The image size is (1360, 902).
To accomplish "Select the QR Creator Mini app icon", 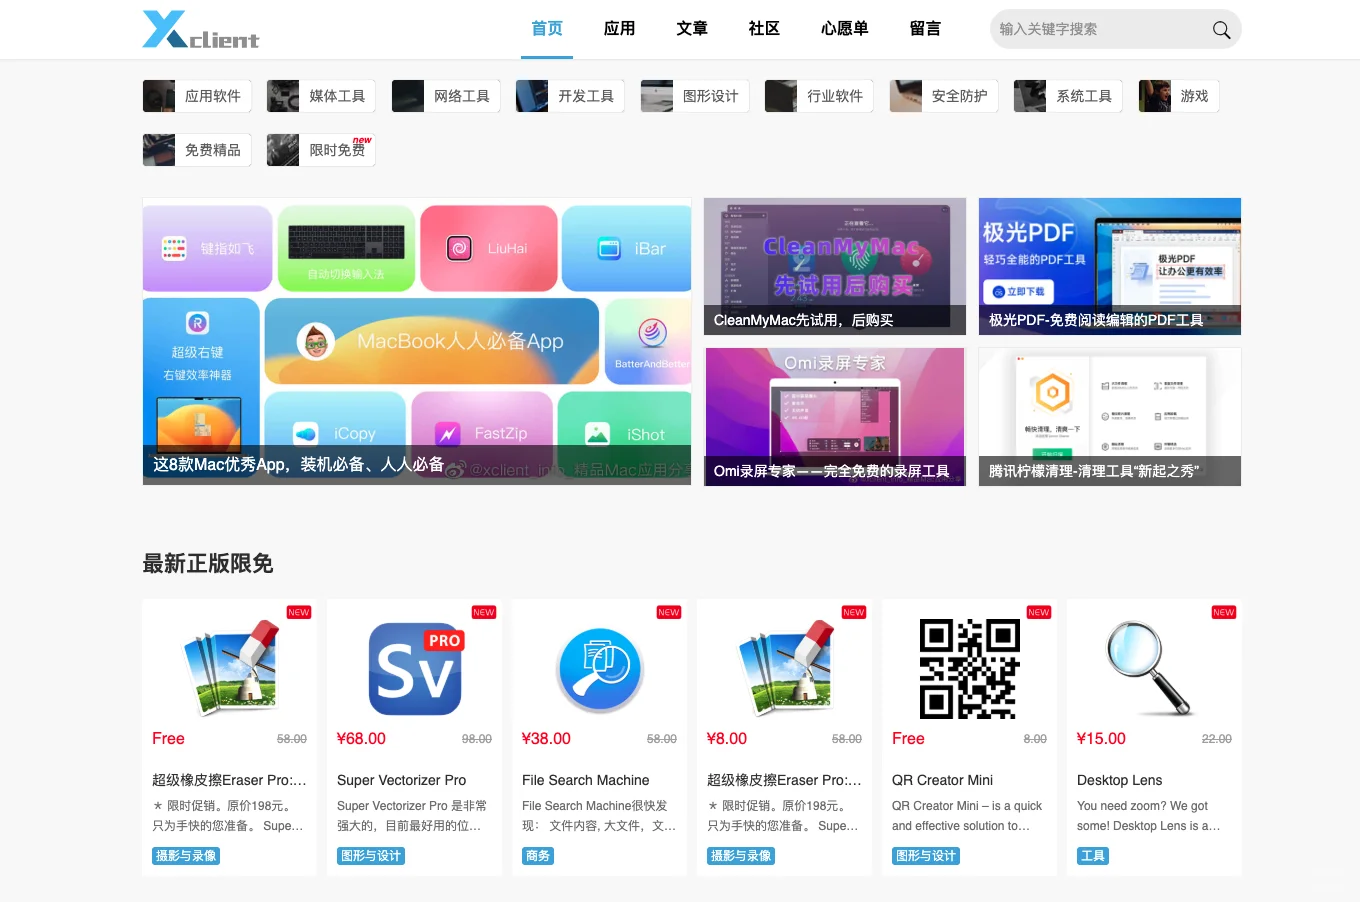I will 968,668.
